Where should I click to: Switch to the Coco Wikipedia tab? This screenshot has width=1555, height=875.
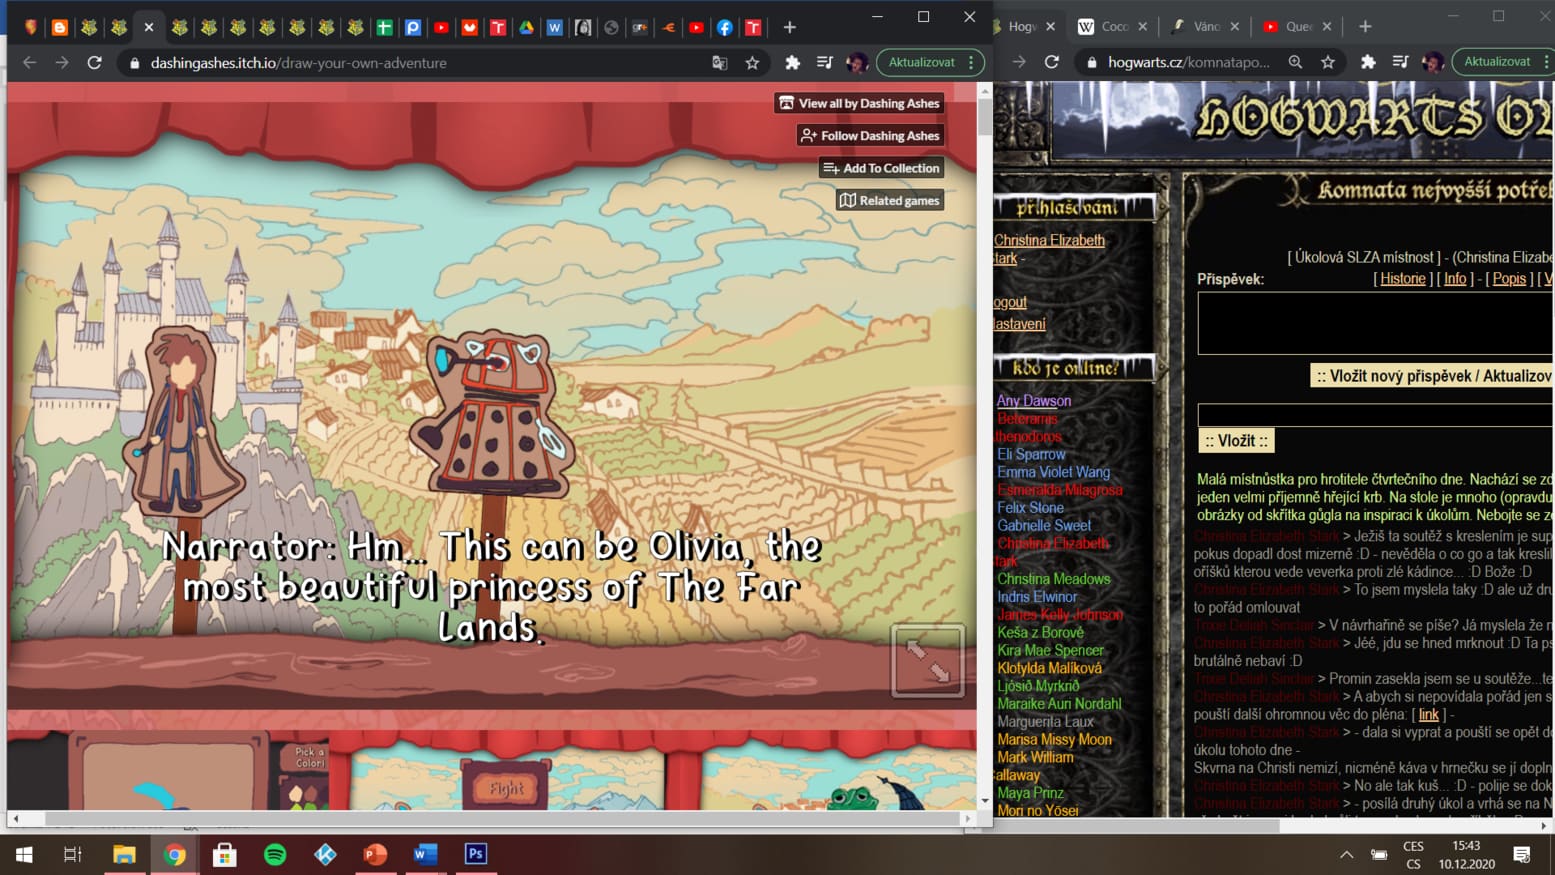coord(1112,26)
